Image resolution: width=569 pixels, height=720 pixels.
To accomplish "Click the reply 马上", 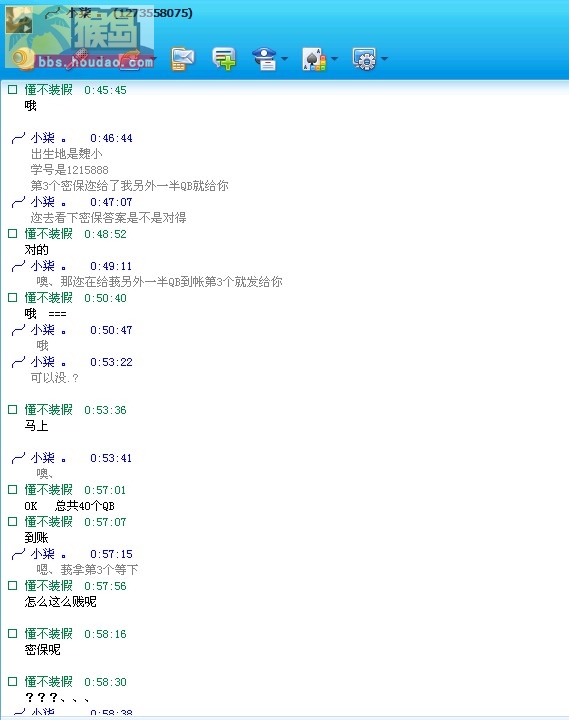I will click(36, 426).
